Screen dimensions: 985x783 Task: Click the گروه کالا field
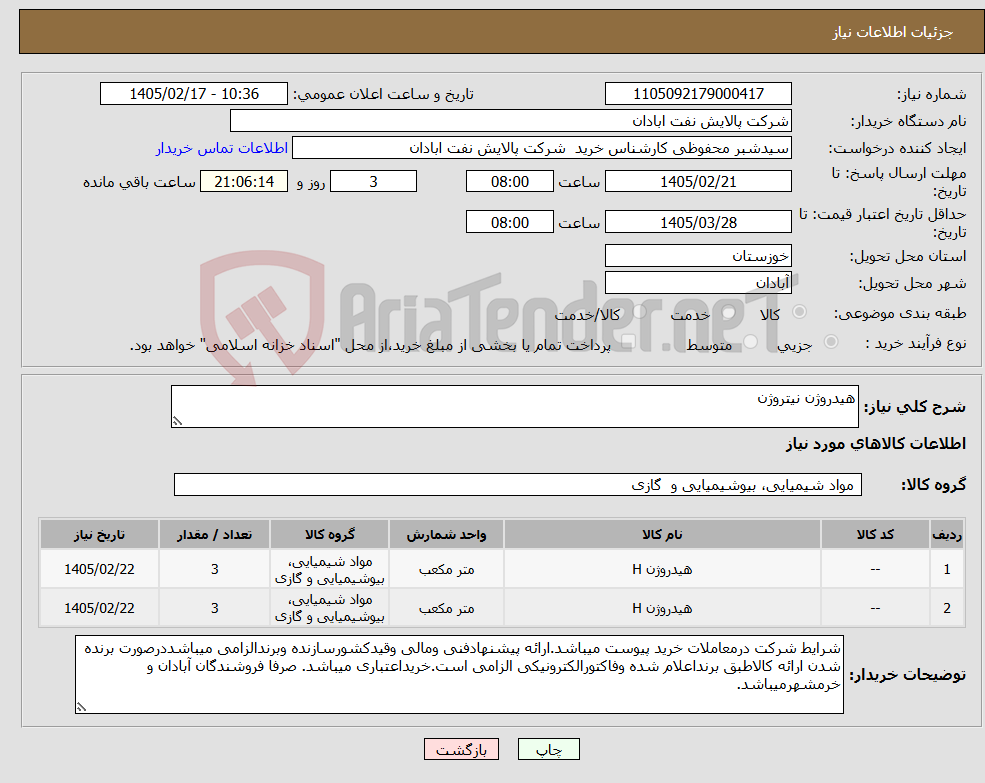coord(518,485)
